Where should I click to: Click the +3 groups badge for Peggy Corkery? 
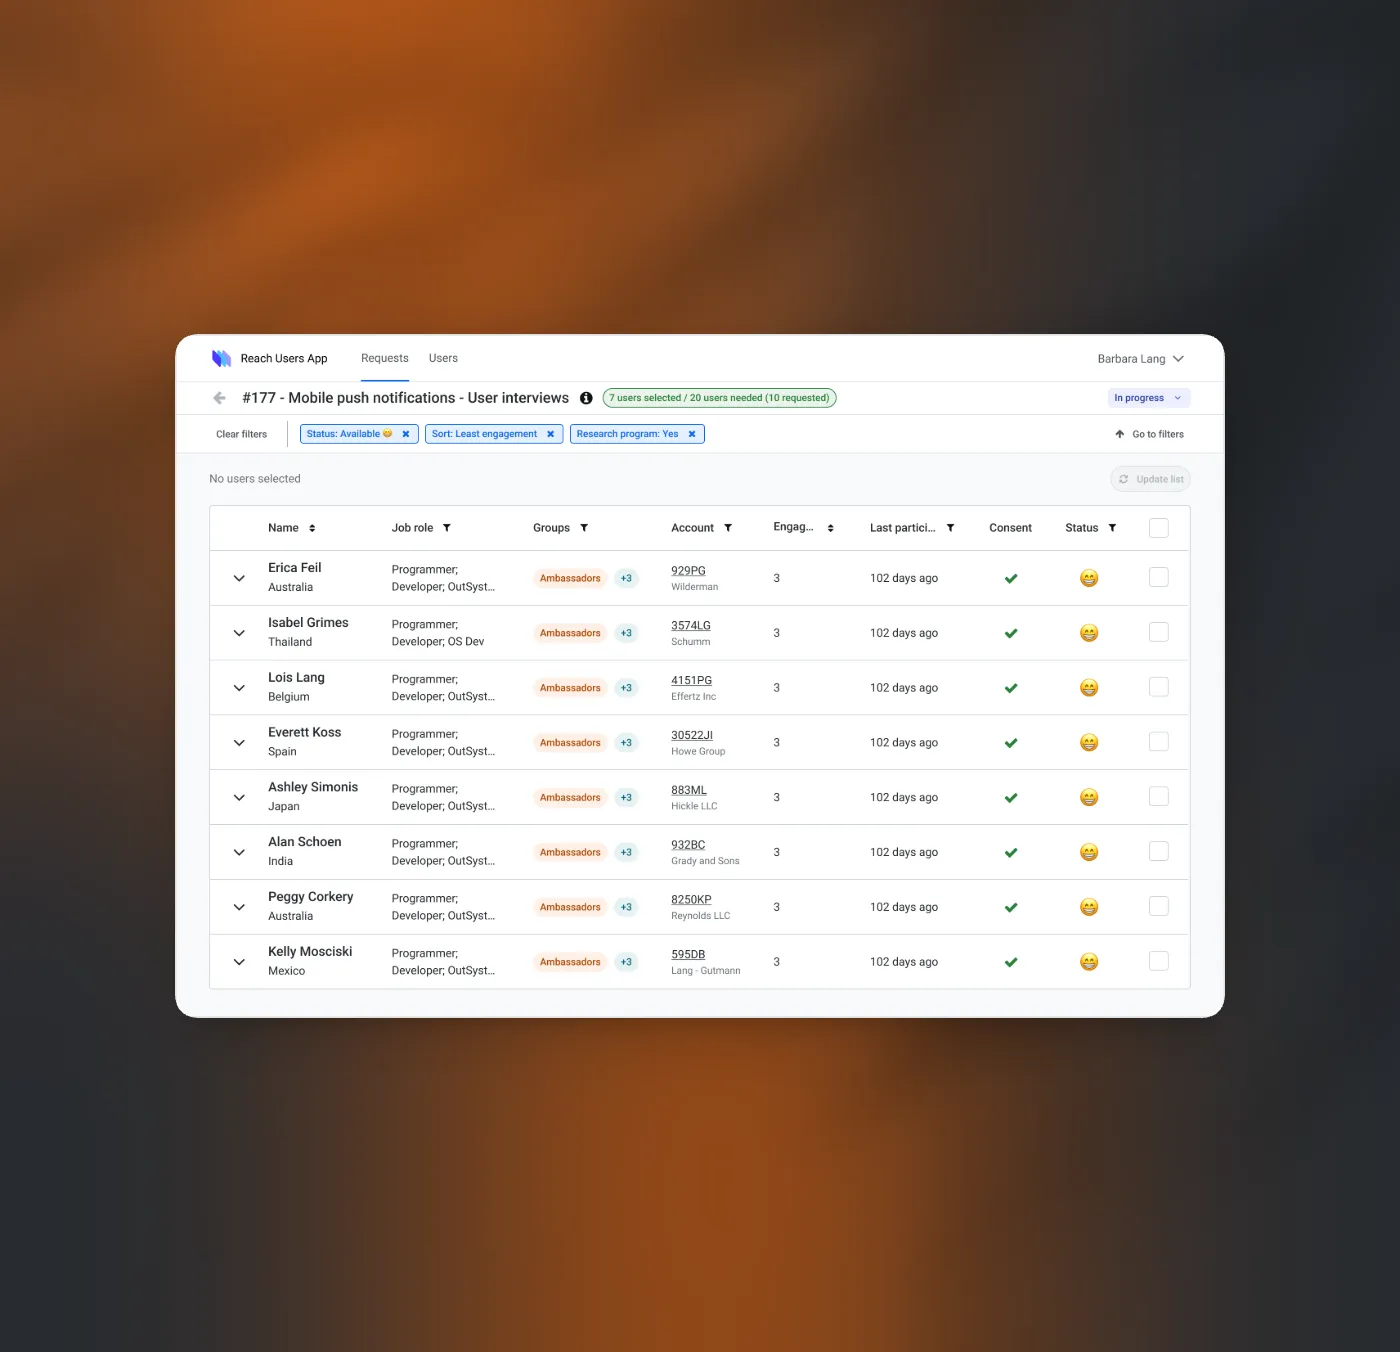click(x=626, y=907)
